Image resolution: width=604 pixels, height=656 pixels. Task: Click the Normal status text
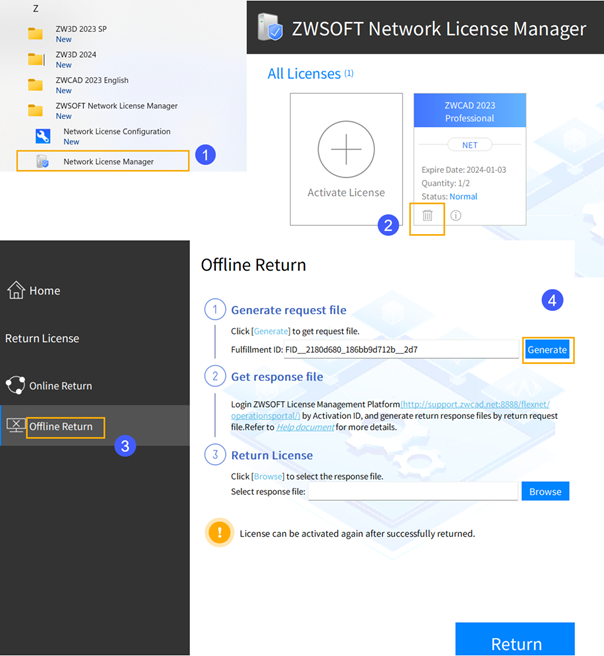click(x=463, y=196)
